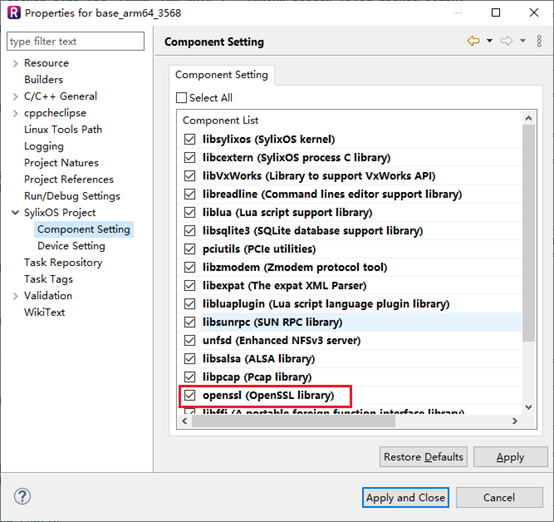Click component list scroll up arrow
The height and width of the screenshot is (522, 554).
pyautogui.click(x=529, y=118)
